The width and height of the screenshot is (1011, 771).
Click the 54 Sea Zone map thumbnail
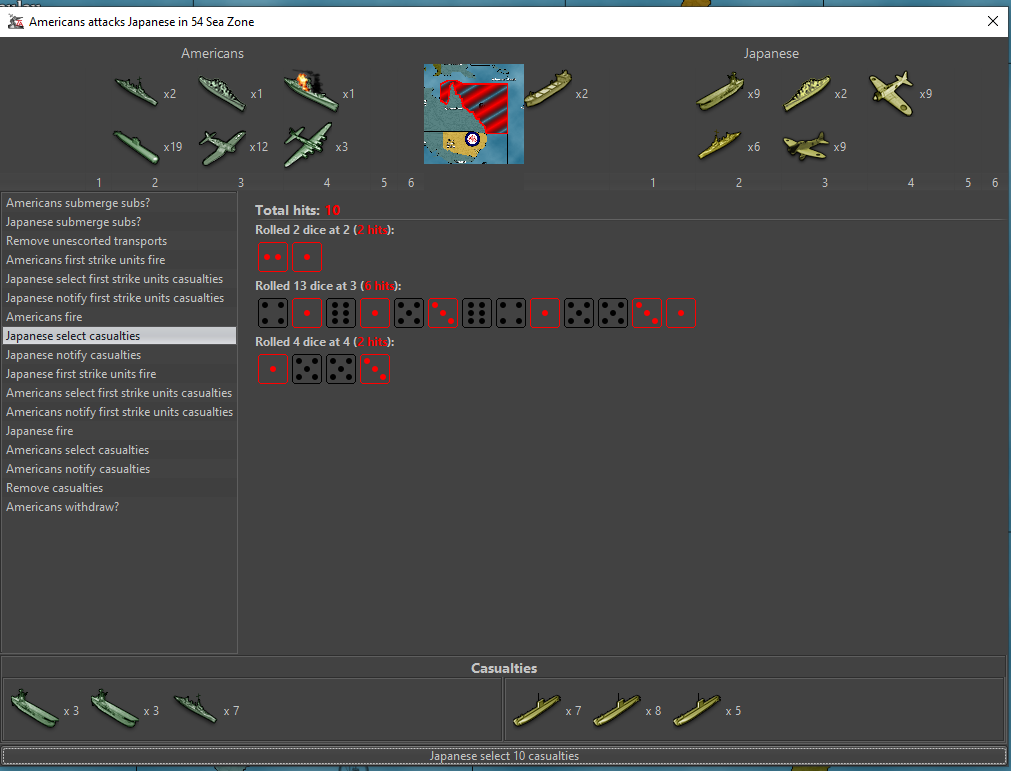pos(473,113)
